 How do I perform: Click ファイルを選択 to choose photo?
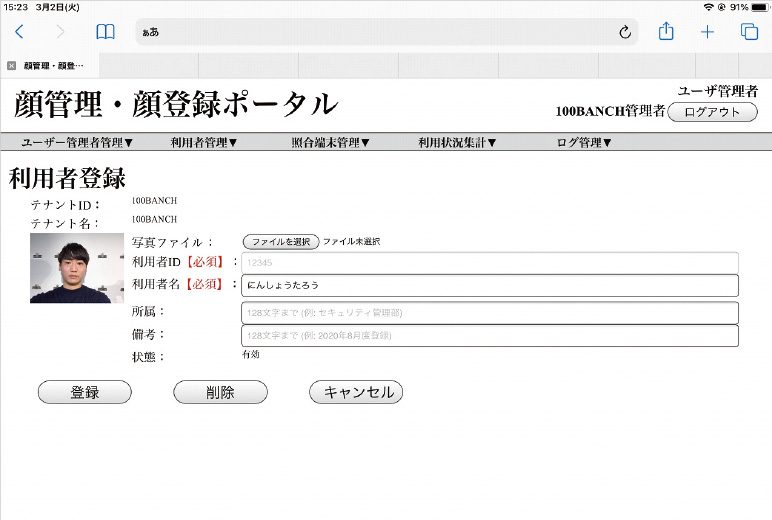tap(281, 242)
